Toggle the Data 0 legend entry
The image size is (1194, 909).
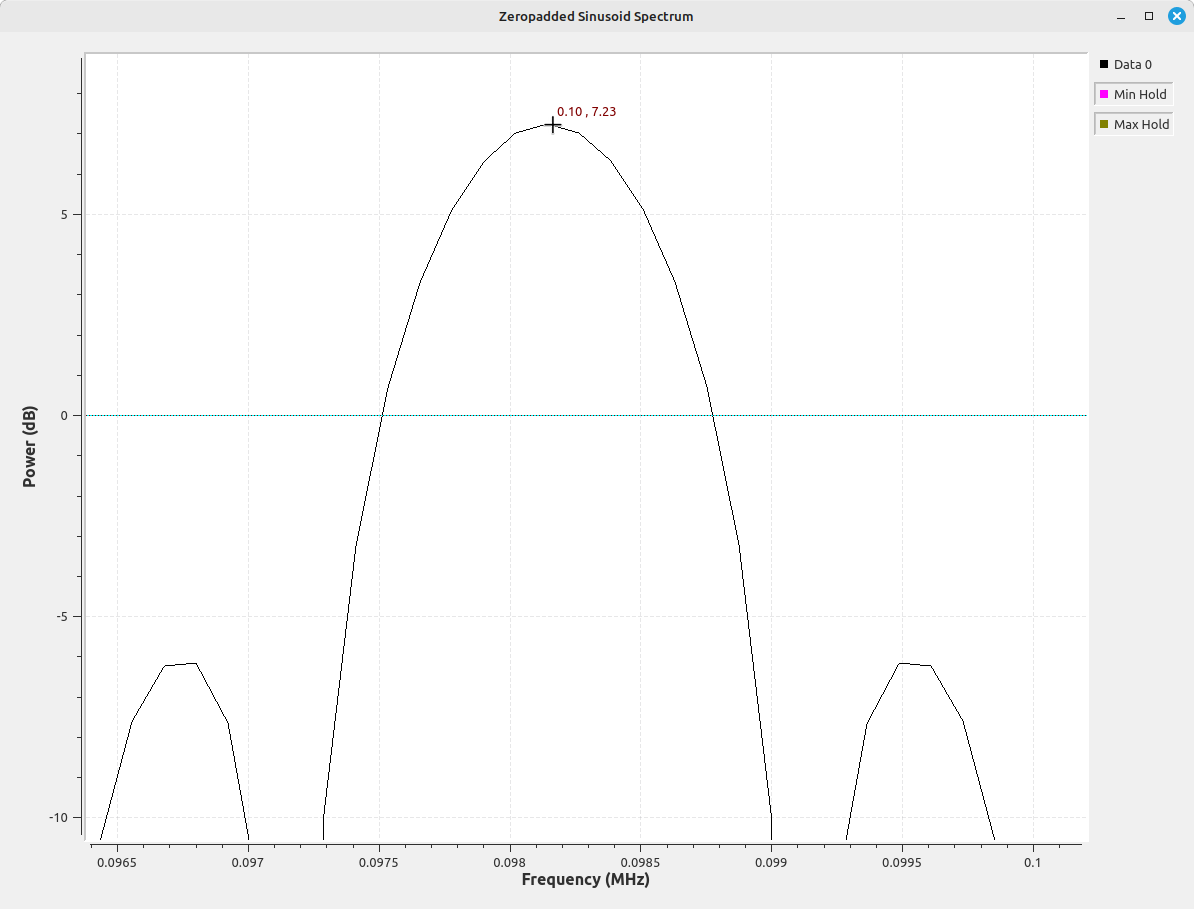(1132, 64)
